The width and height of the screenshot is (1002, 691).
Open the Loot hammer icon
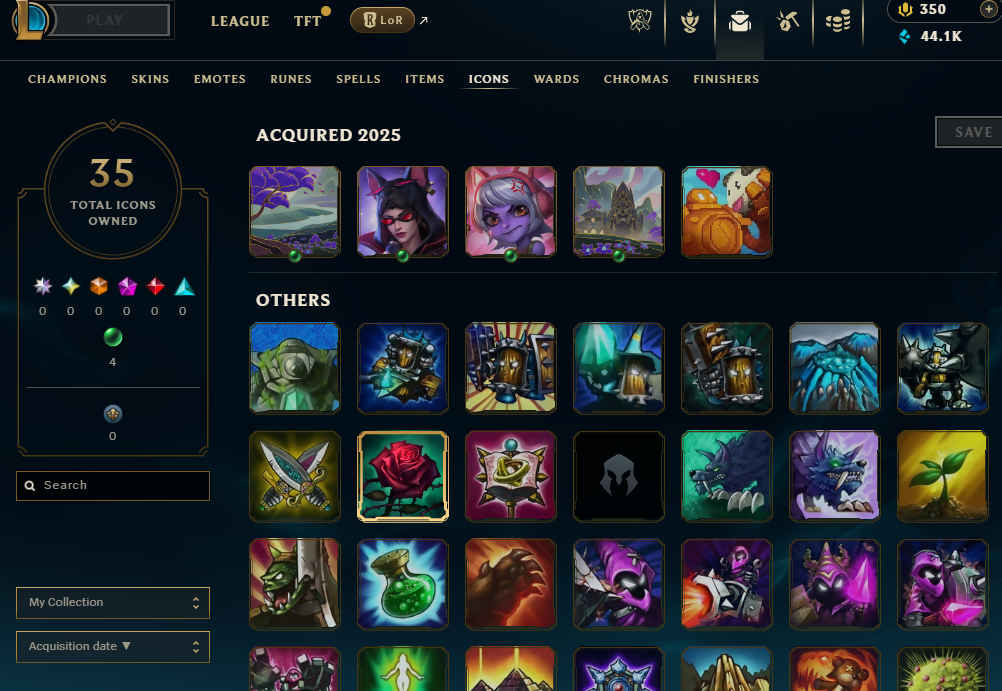tap(788, 22)
